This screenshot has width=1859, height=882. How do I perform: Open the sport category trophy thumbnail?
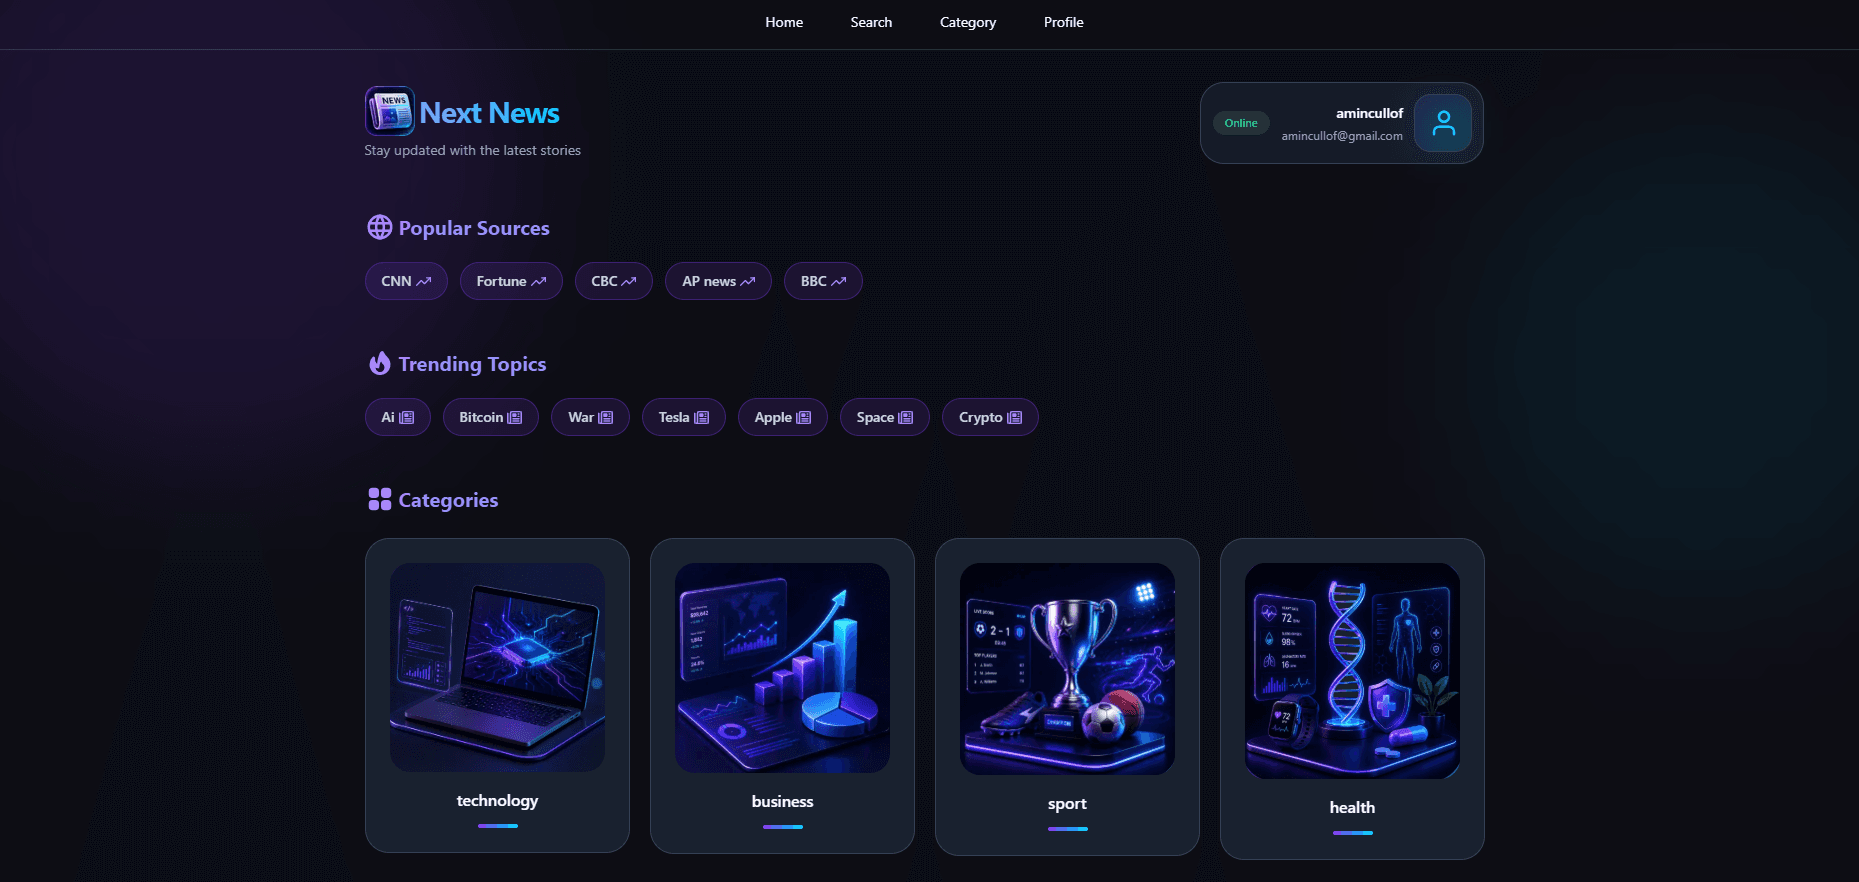click(1067, 668)
